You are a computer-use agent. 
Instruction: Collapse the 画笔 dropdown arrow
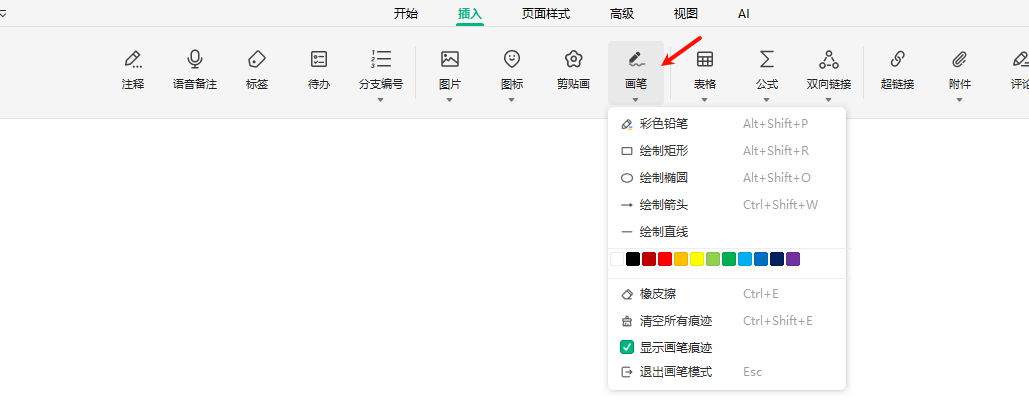(635, 100)
